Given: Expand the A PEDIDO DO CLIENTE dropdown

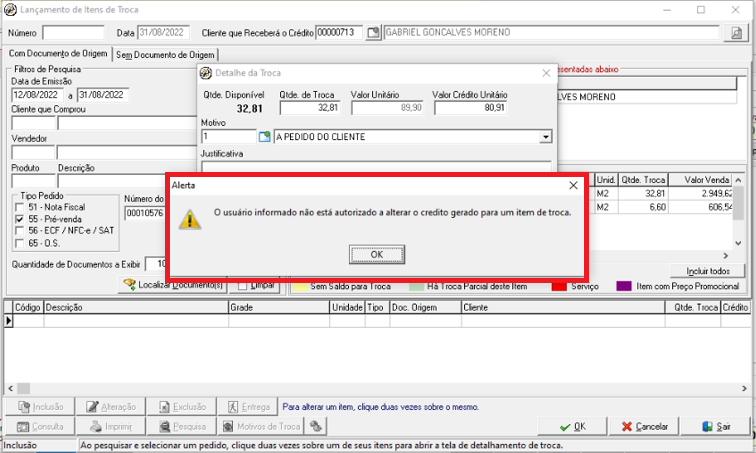Looking at the screenshot, I should (545, 137).
